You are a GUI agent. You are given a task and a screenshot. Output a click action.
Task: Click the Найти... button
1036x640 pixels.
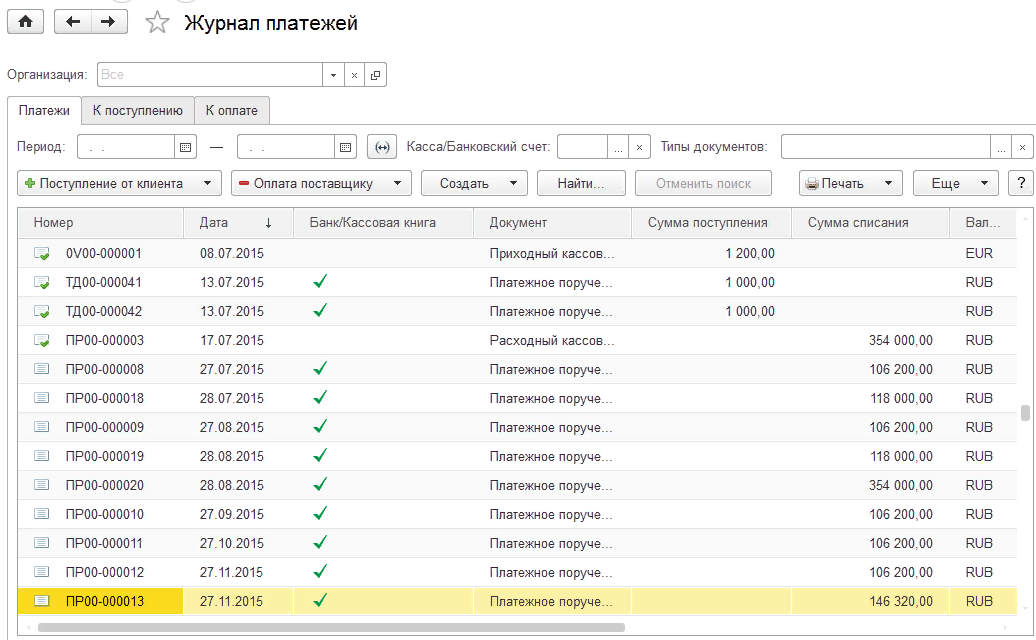click(581, 183)
